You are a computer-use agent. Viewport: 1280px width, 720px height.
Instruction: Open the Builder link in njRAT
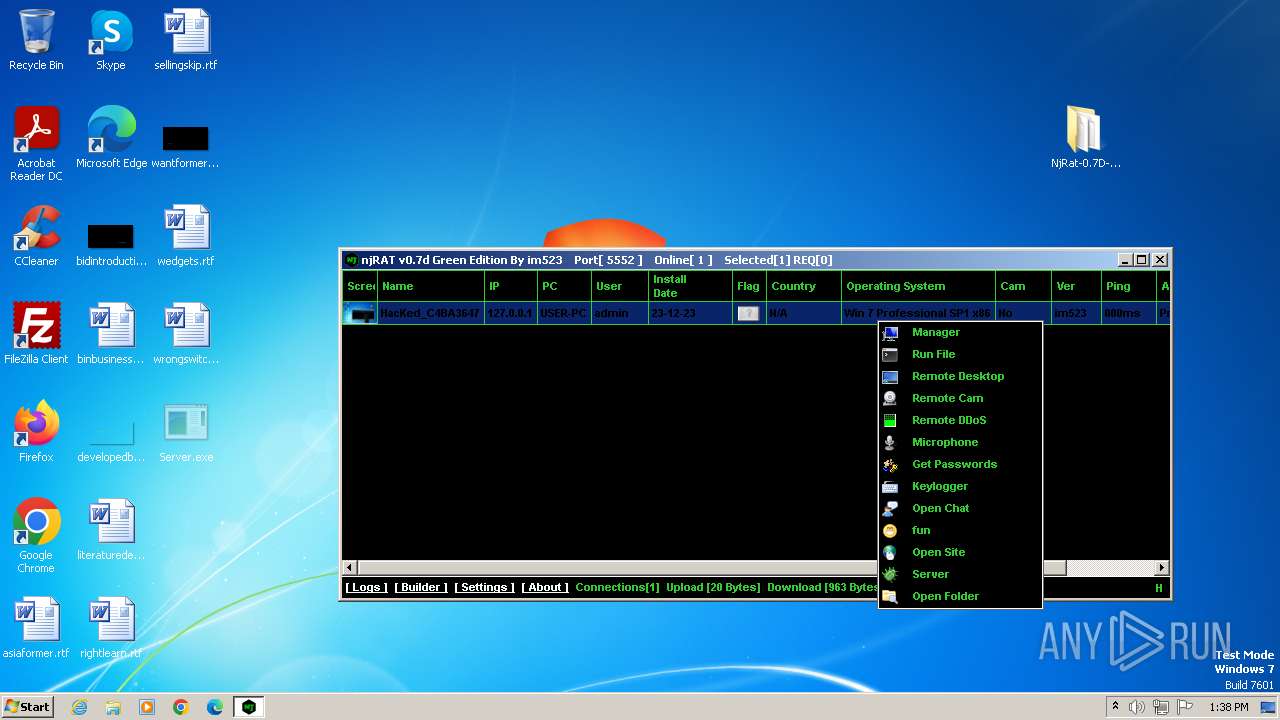(x=421, y=587)
